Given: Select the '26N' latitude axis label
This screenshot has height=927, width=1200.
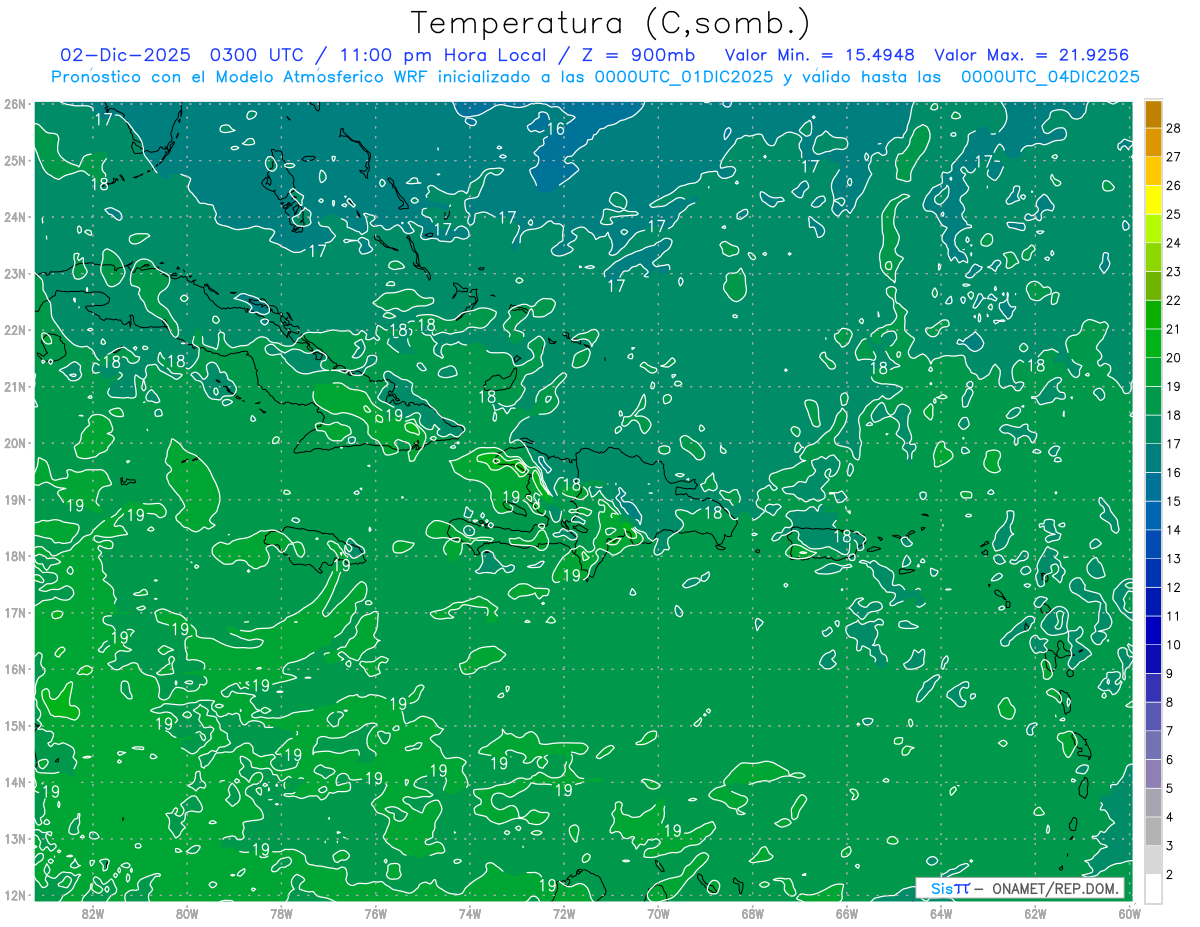Looking at the screenshot, I should (15, 104).
